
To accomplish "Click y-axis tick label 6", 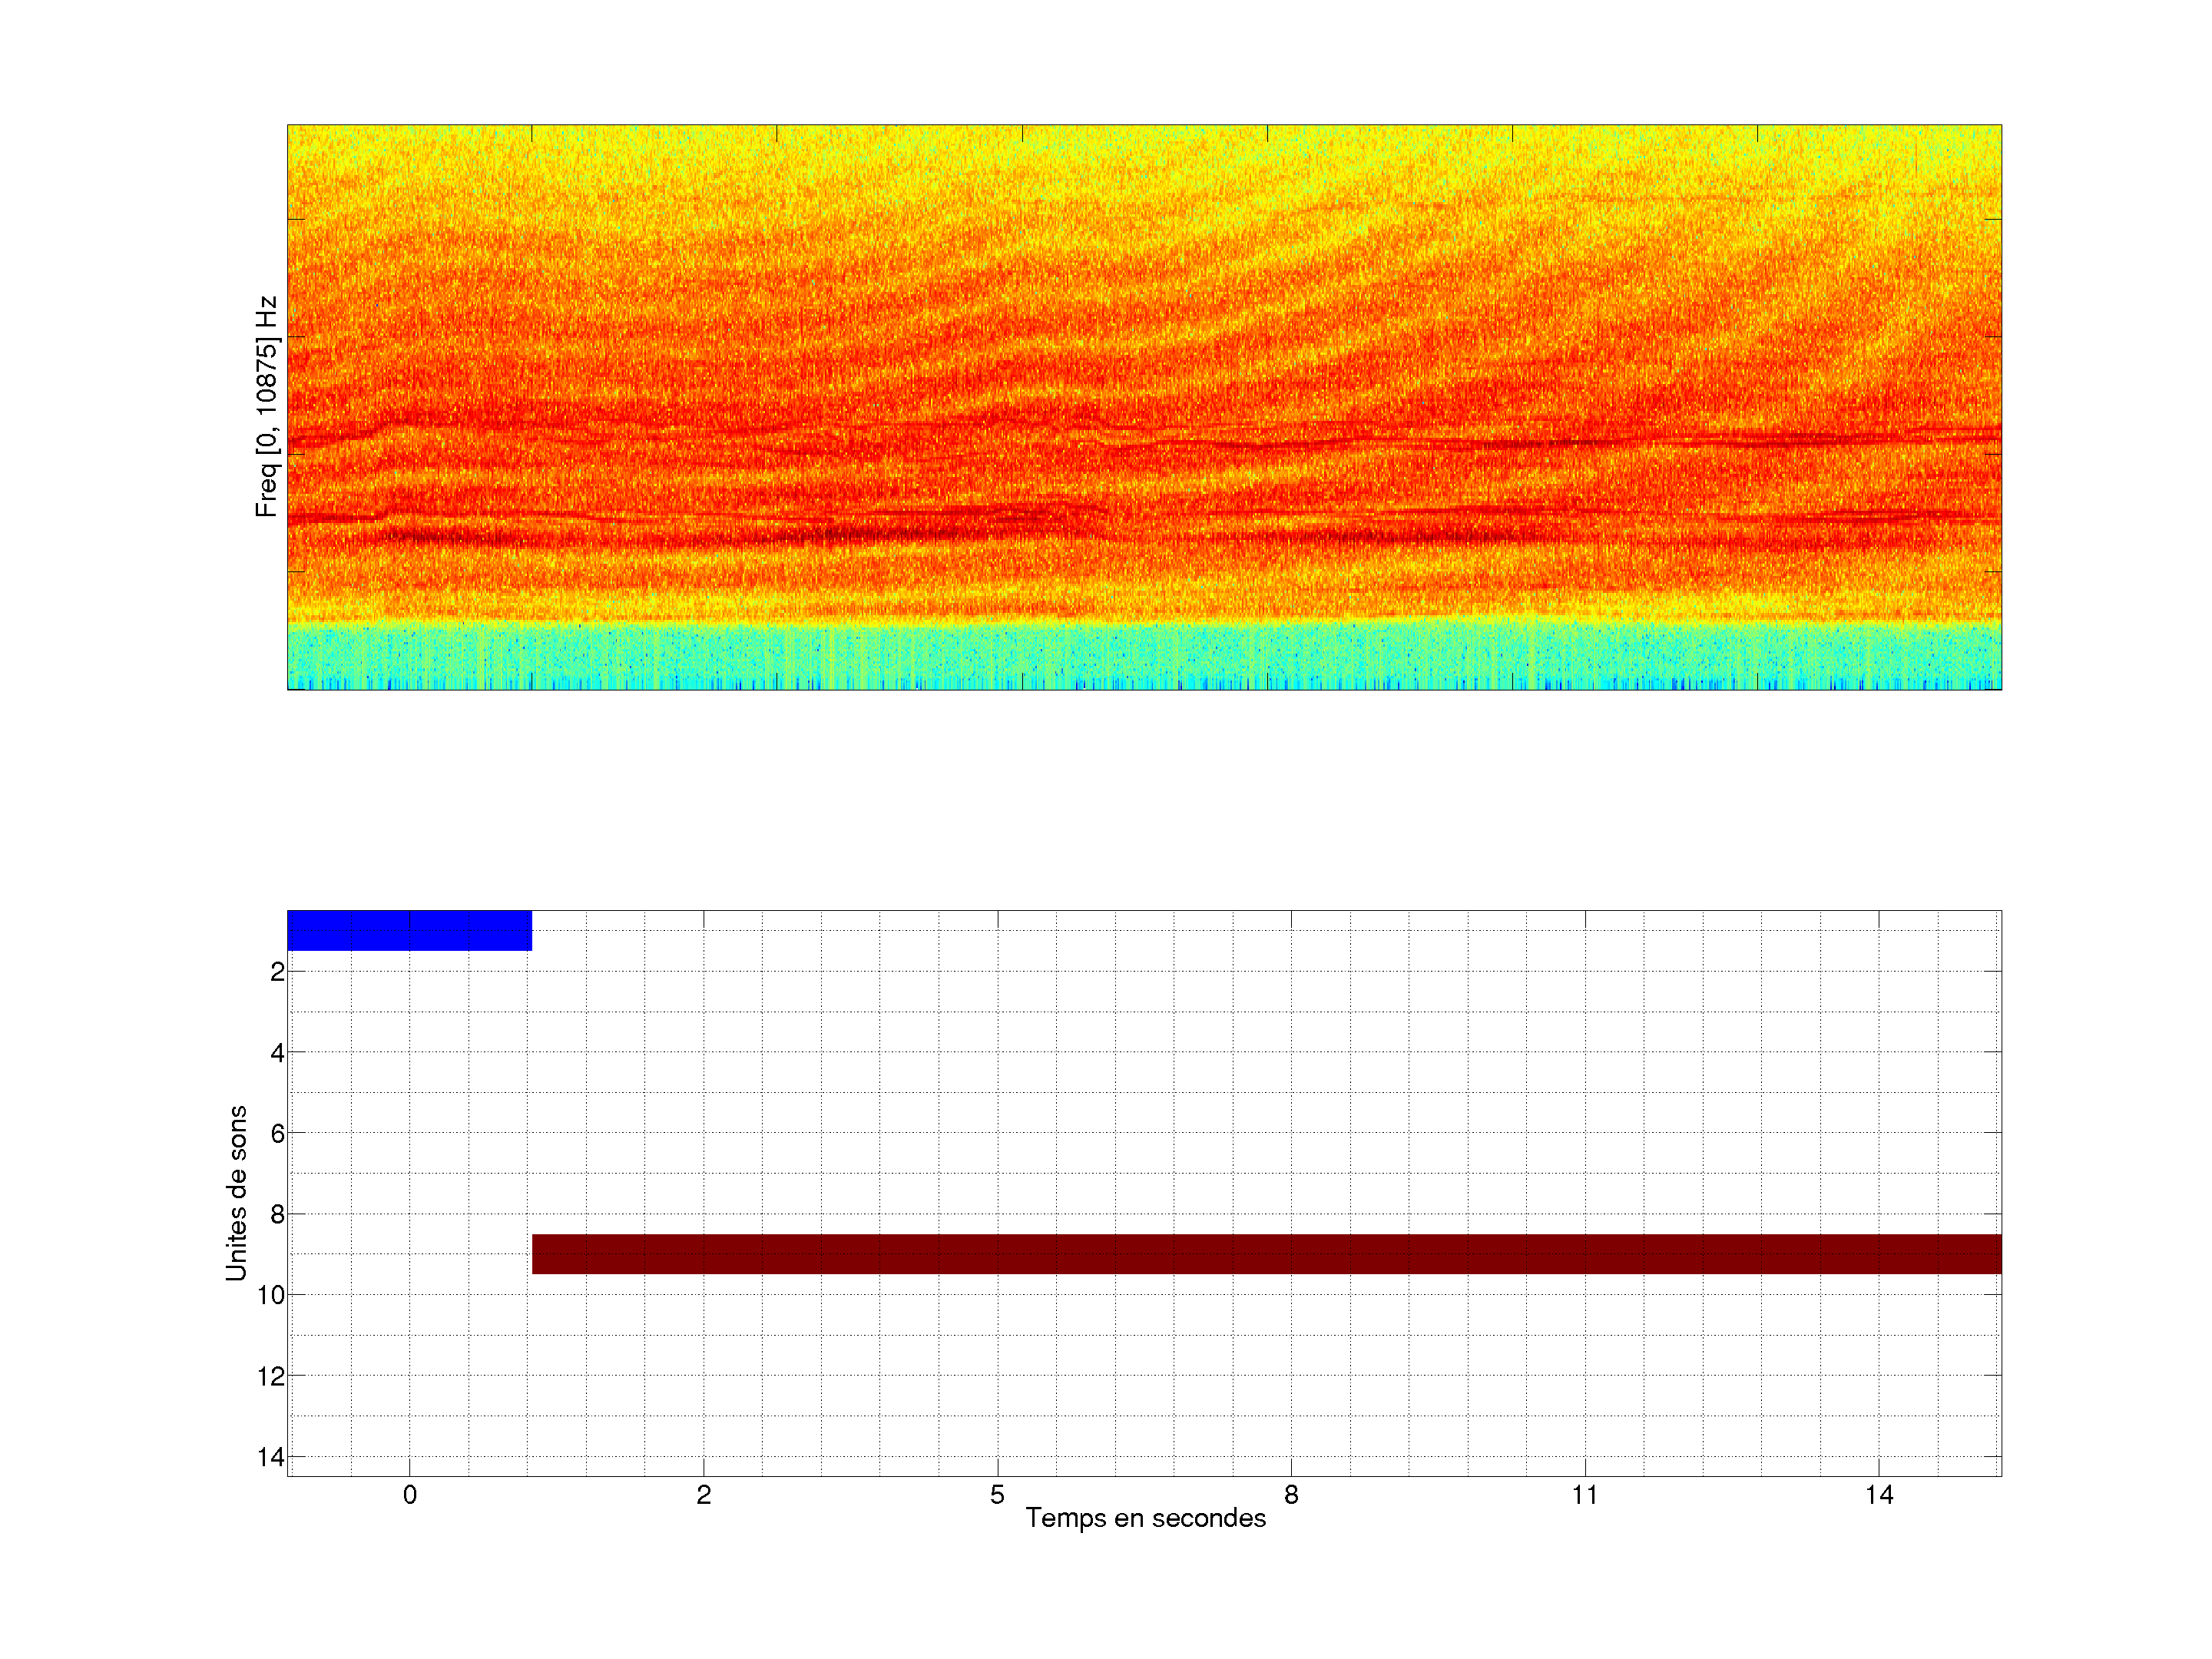I will pyautogui.click(x=277, y=1134).
